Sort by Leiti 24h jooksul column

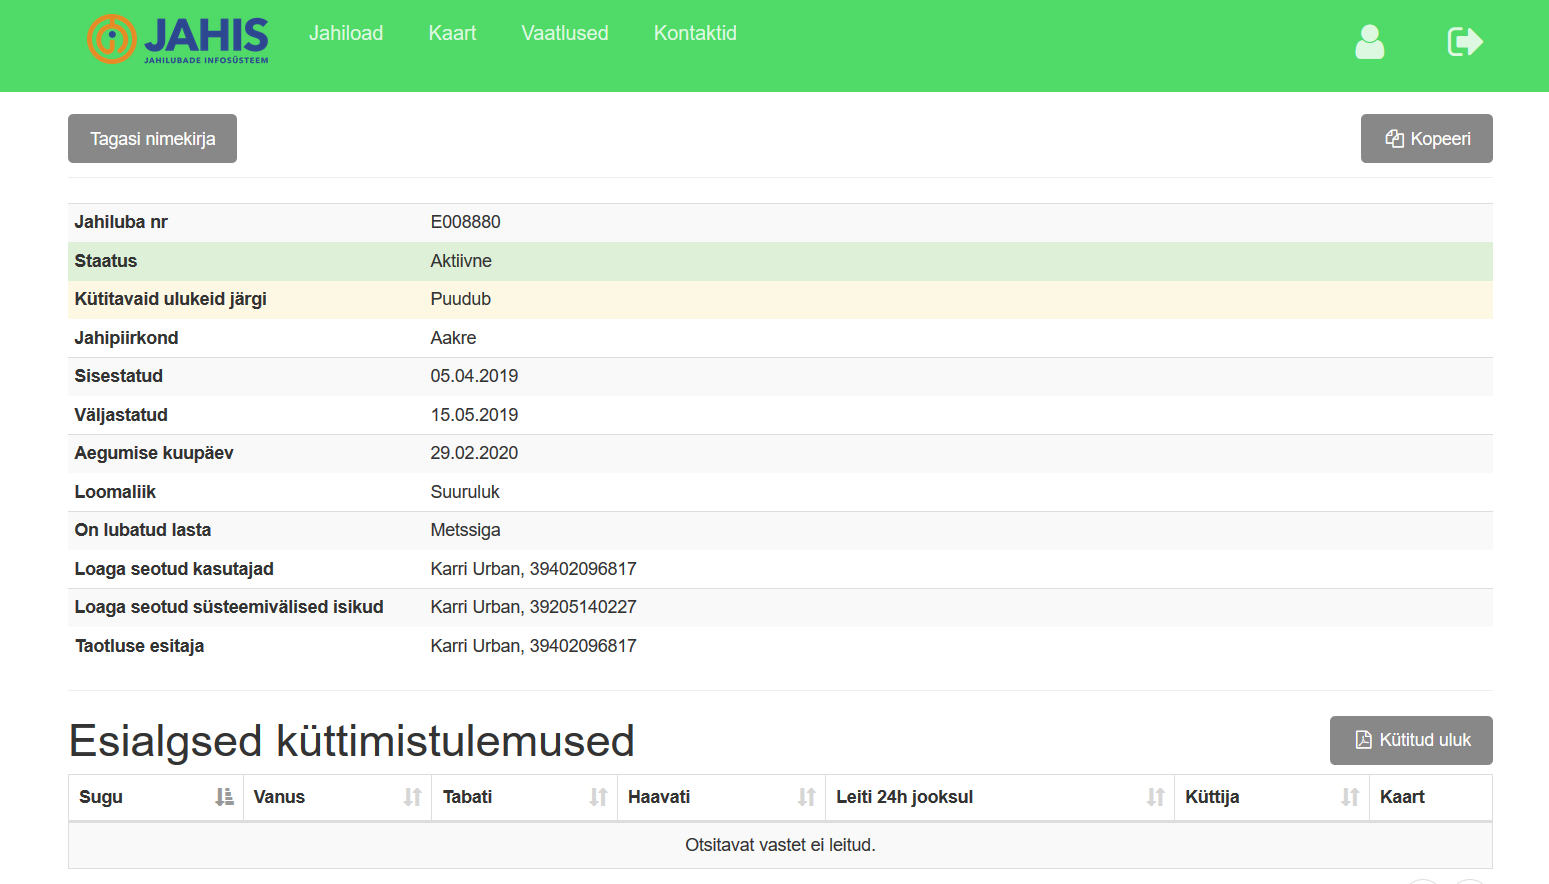point(998,797)
